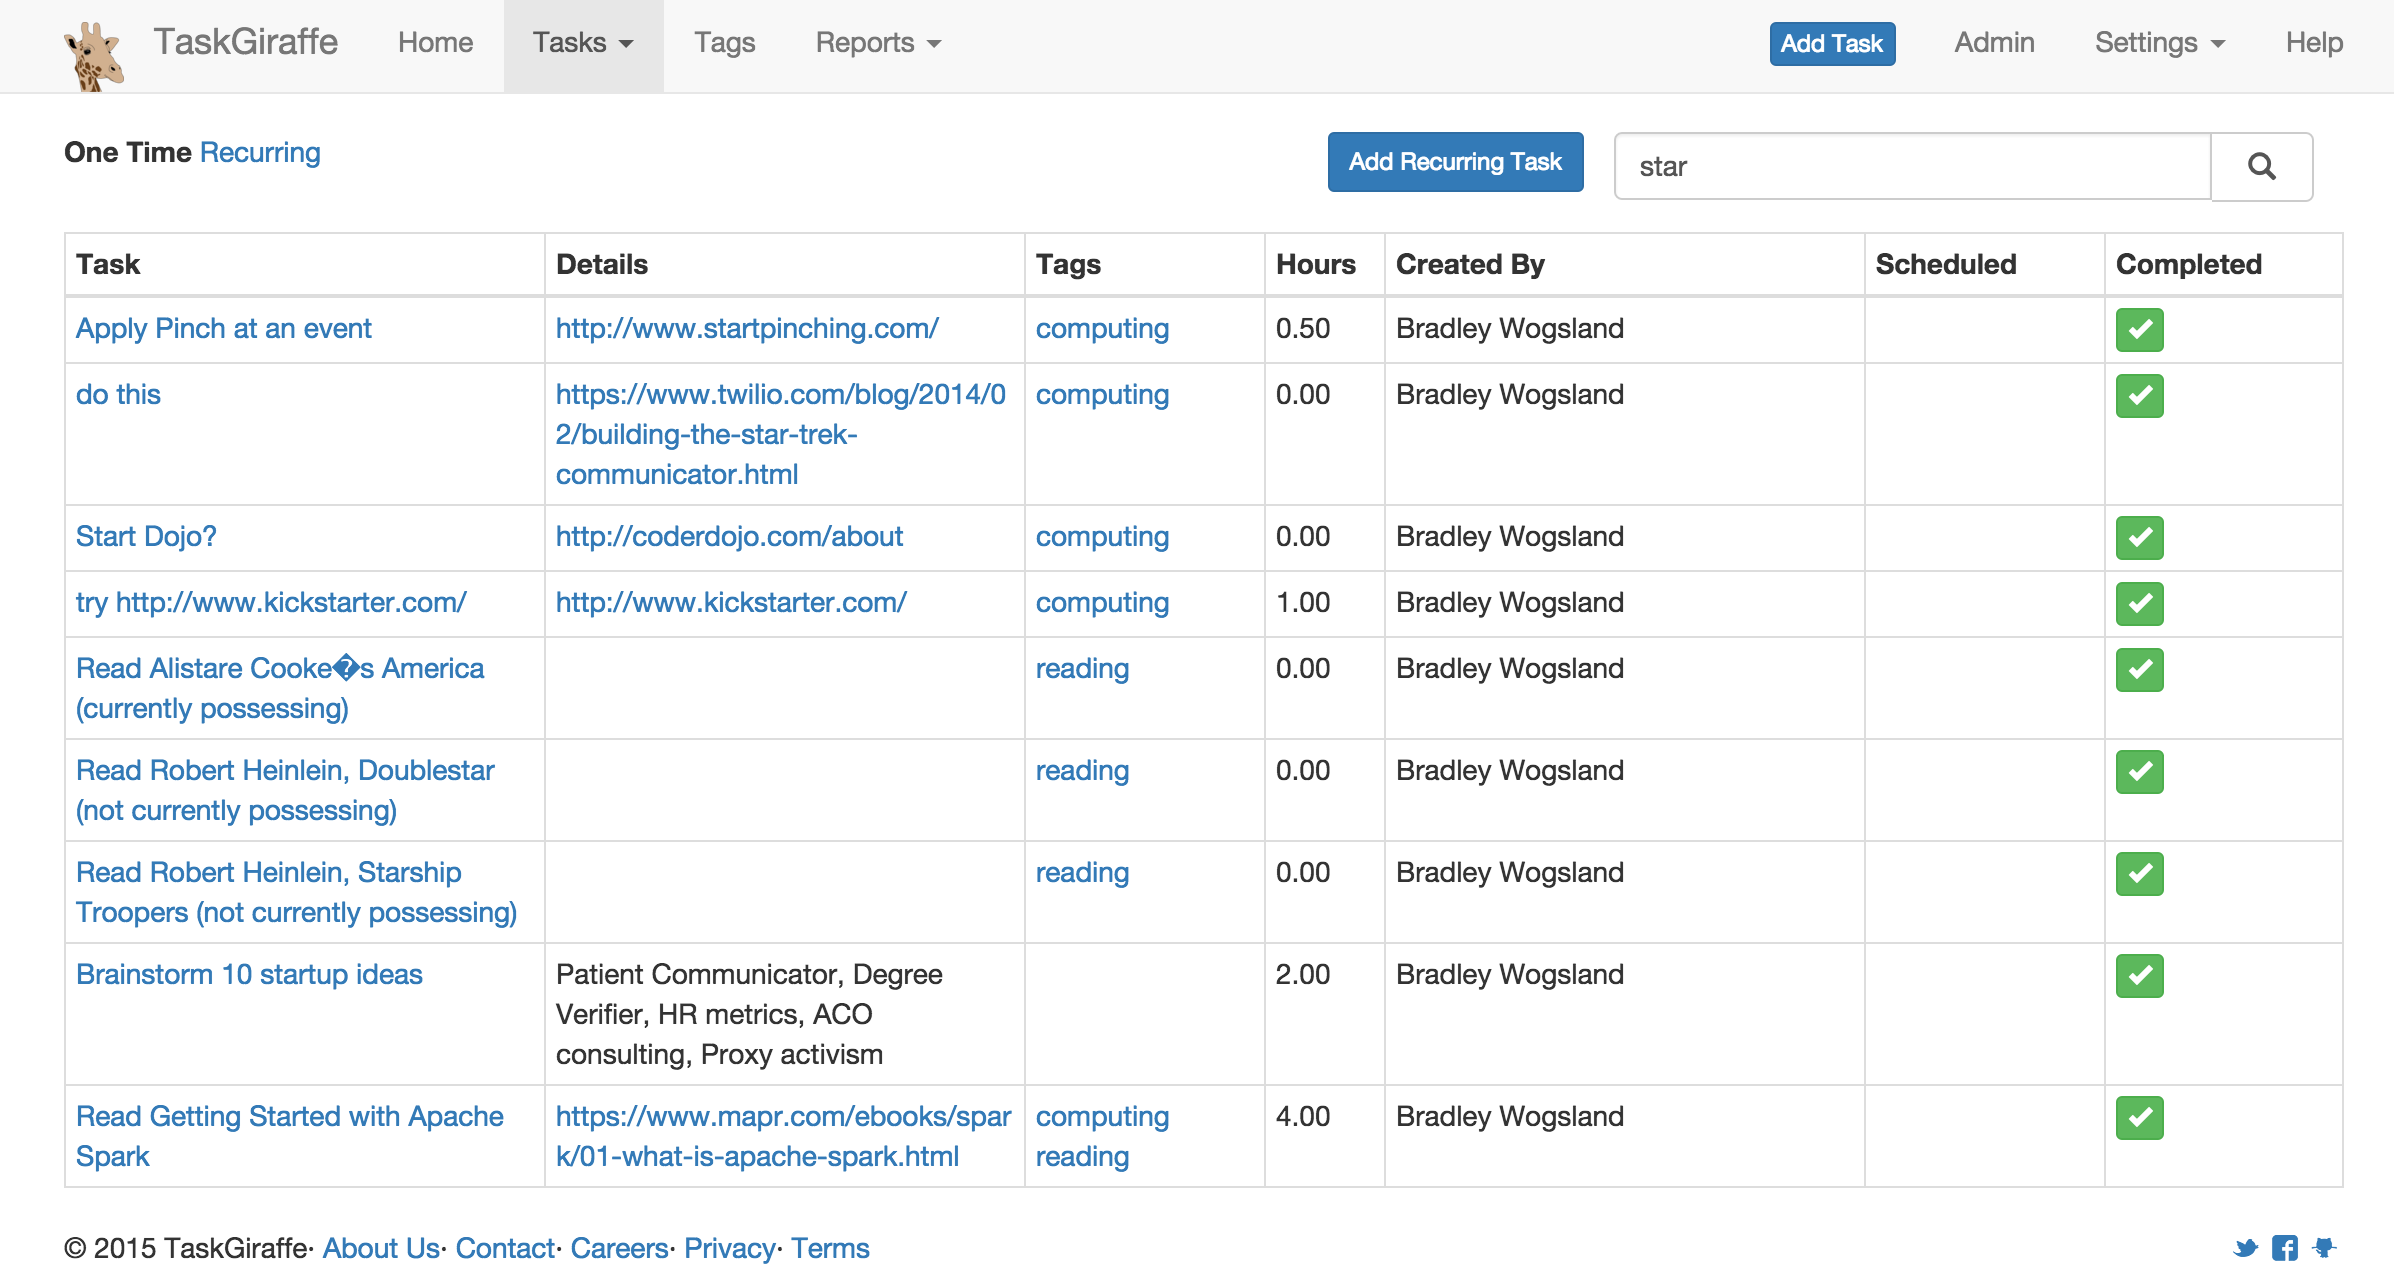Image resolution: width=2394 pixels, height=1288 pixels.
Task: Toggle completed check for Starship Troopers task
Action: [2139, 873]
